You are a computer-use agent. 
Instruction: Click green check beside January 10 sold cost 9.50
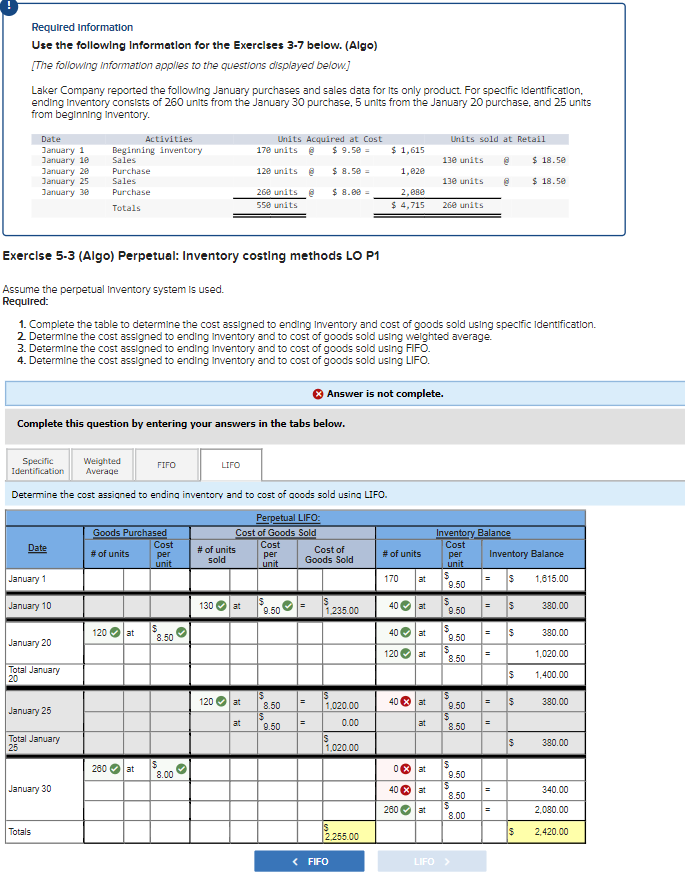(288, 605)
